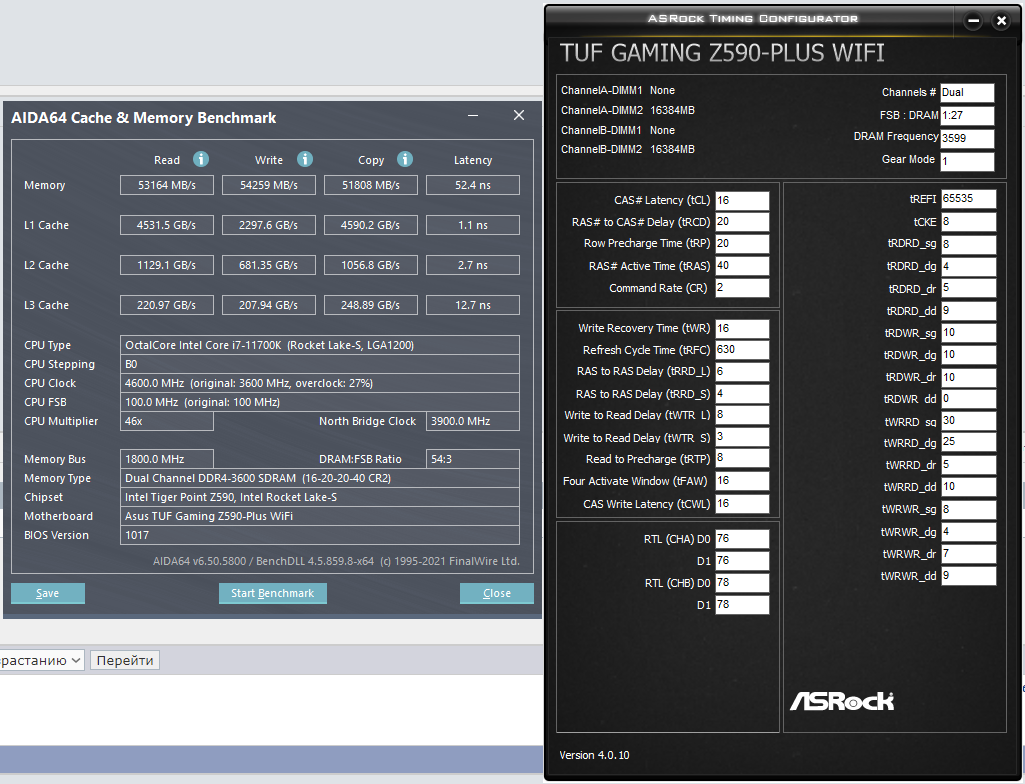
Task: Select the RTL (CHA) D0 field
Action: [742, 539]
